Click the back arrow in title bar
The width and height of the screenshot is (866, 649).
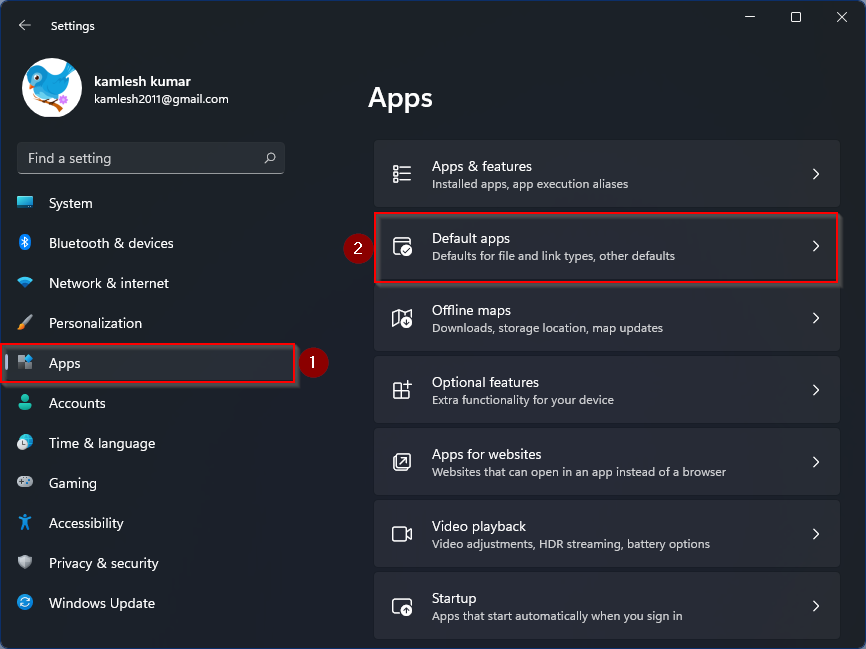(x=25, y=26)
